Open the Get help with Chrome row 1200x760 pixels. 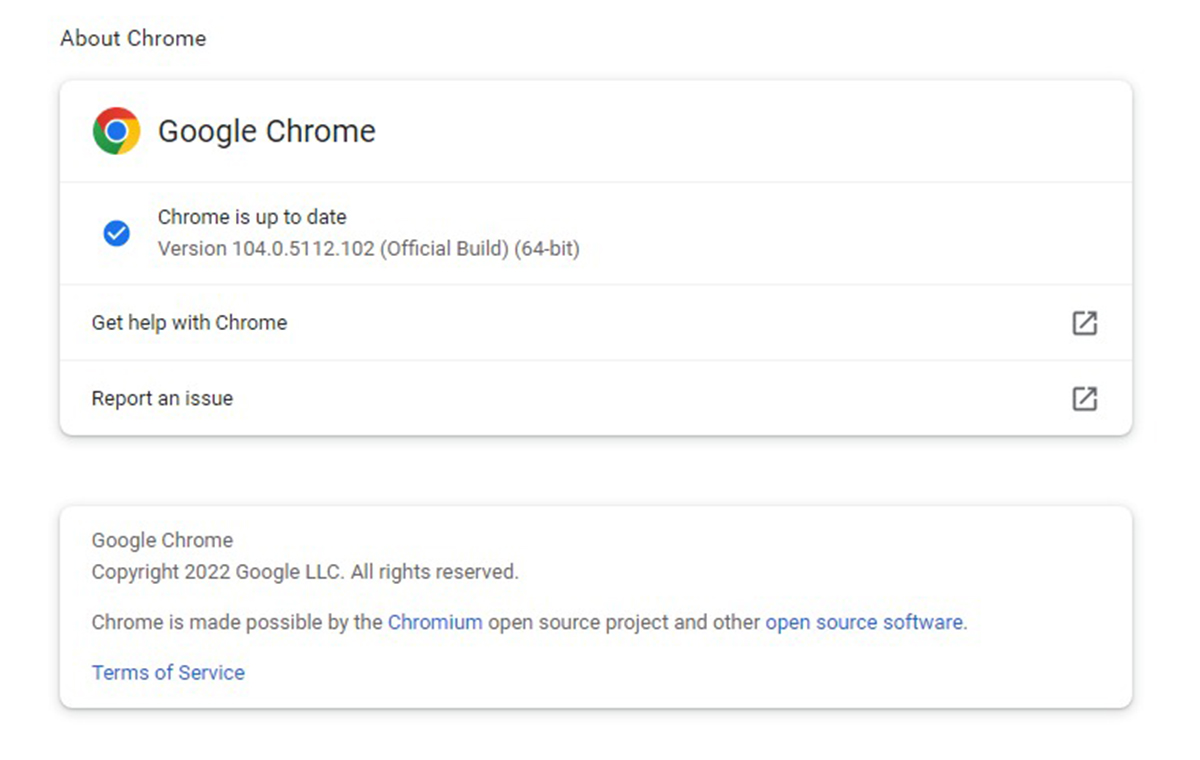pyautogui.click(x=189, y=322)
